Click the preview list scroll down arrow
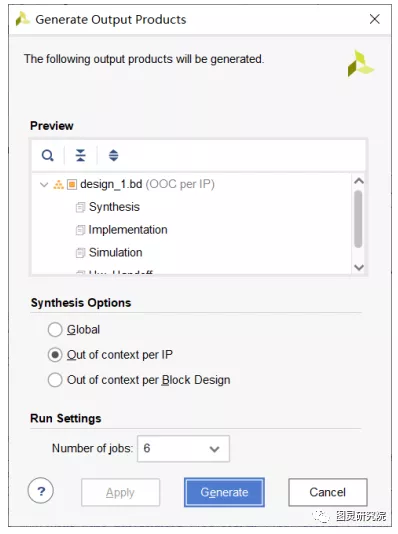Viewport: 398px width, 534px height. (359, 267)
